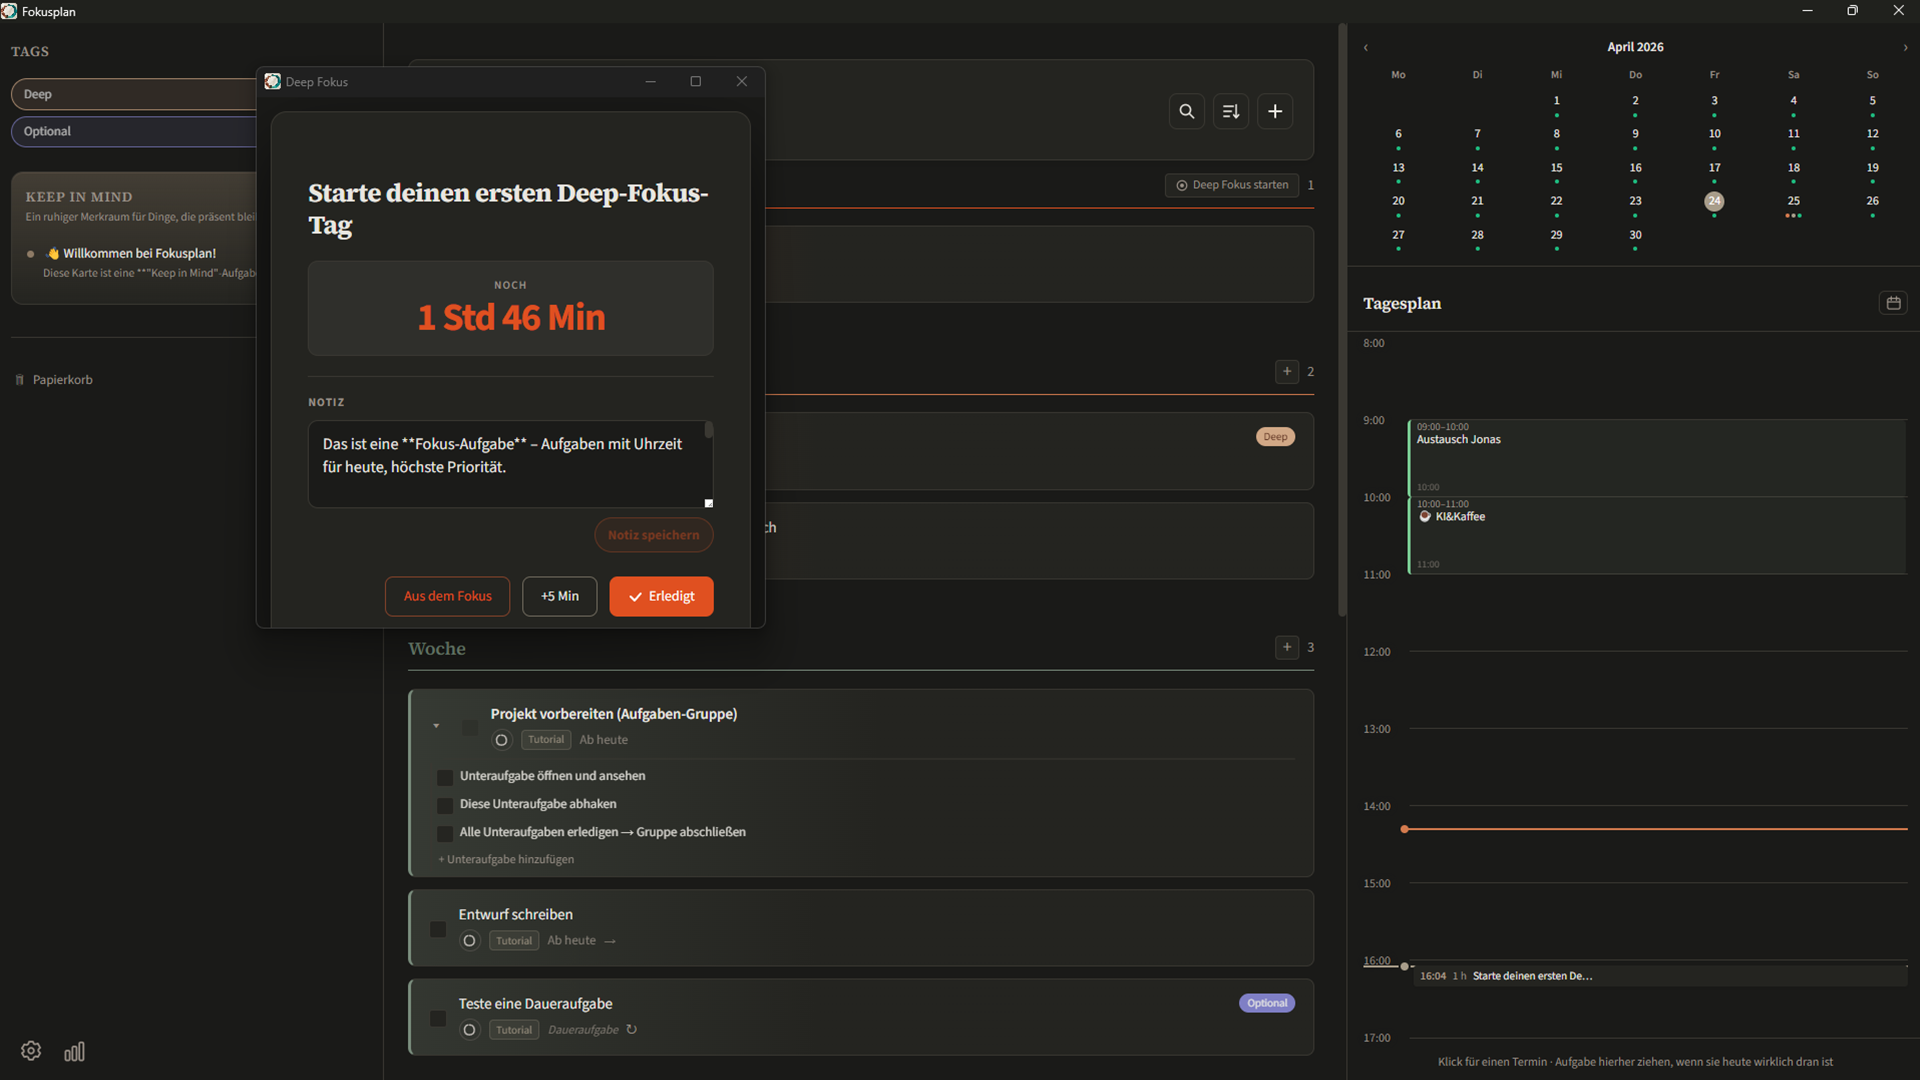
Task: Open Papierkorb trash in sidebar
Action: coord(55,380)
